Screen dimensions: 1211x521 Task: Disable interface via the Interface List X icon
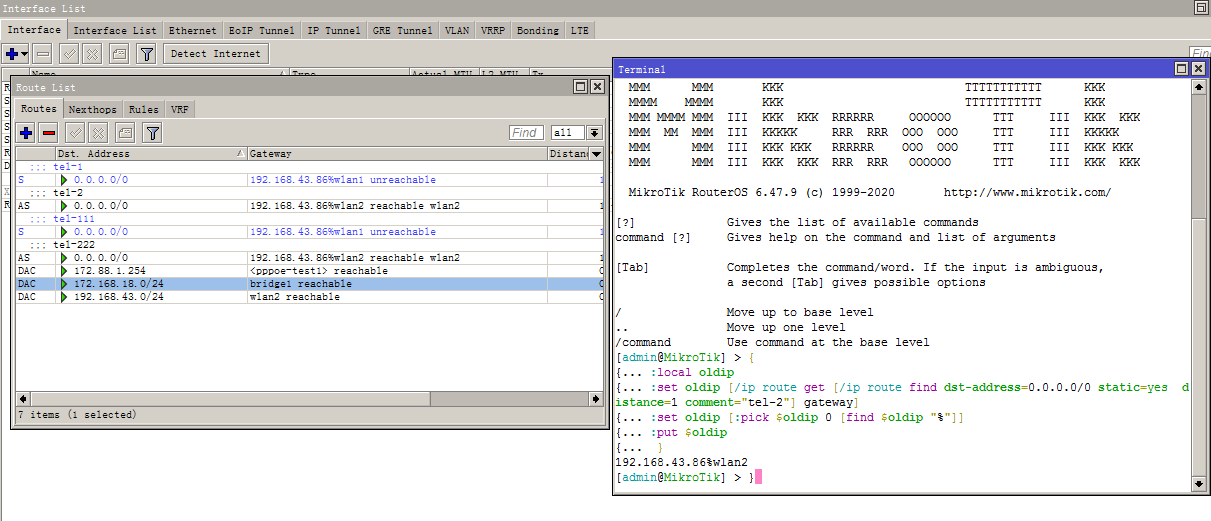point(91,54)
